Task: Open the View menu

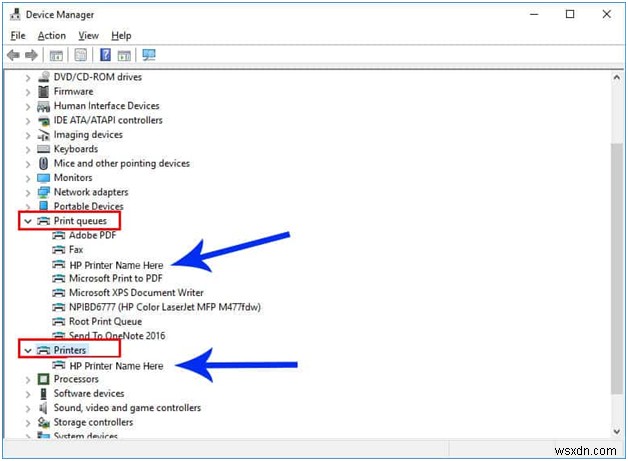Action: point(88,36)
